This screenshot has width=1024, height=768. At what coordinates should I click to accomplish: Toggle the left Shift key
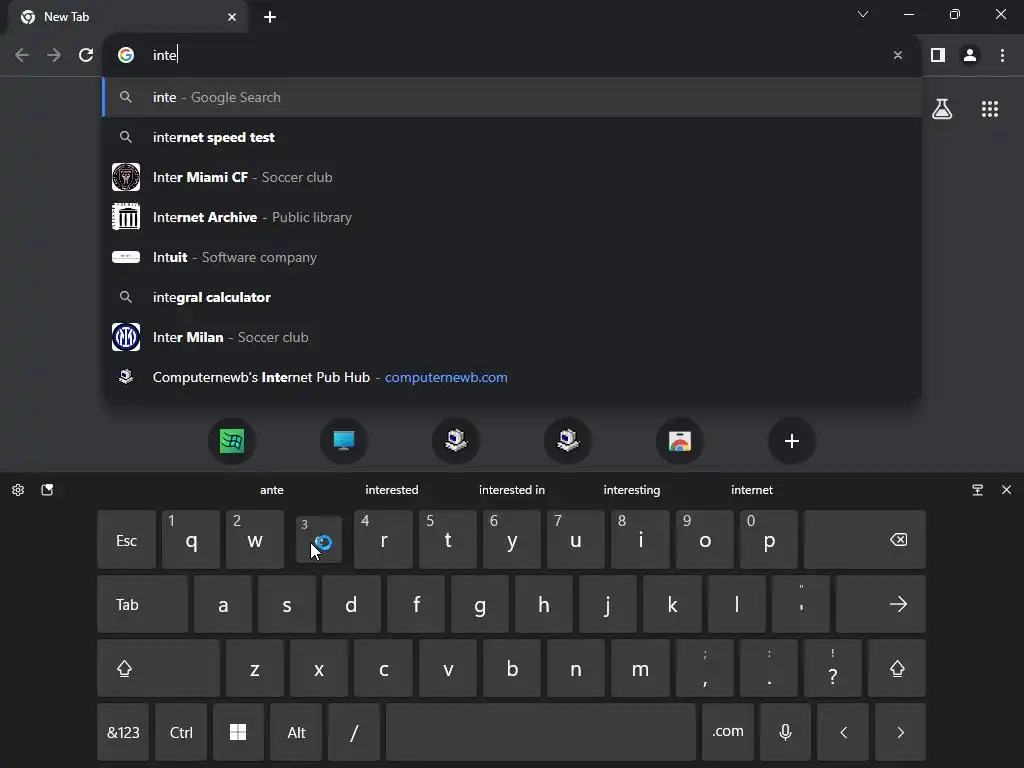click(x=158, y=668)
